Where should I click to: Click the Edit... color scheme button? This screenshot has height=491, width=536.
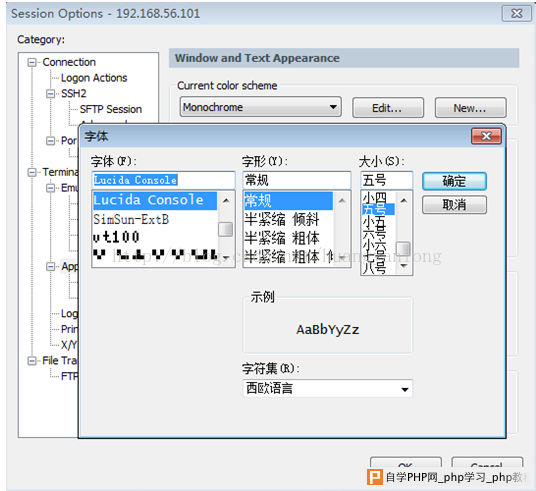[x=388, y=108]
